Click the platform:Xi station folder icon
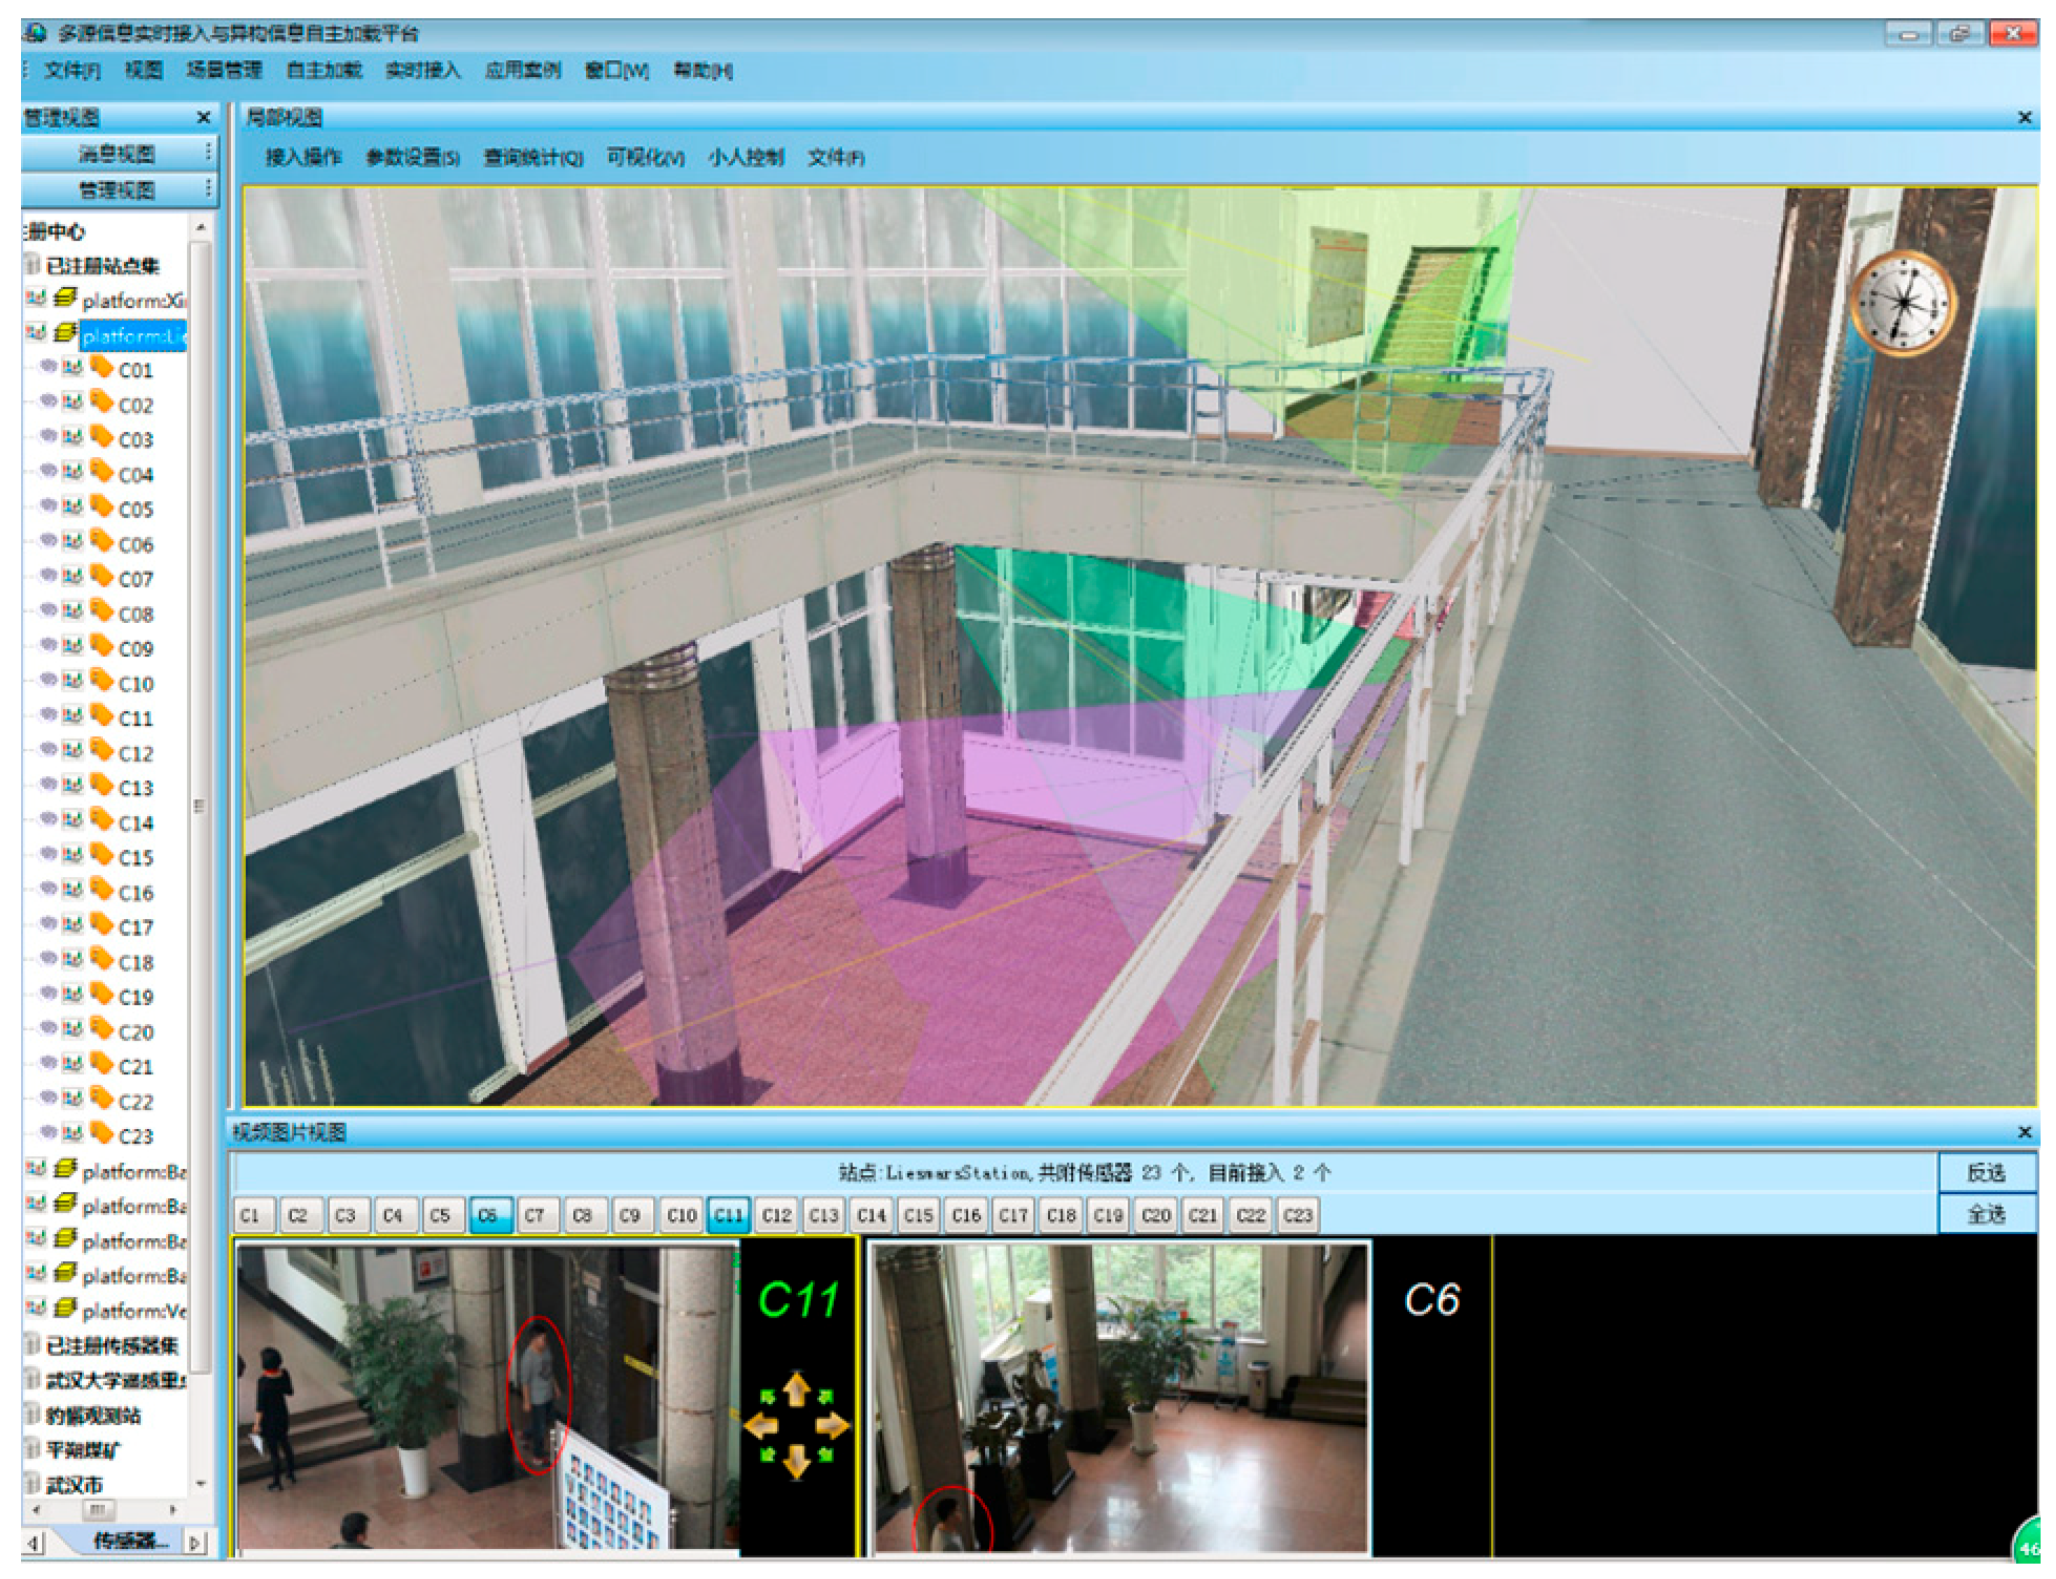The width and height of the screenshot is (2056, 1579). click(x=66, y=298)
